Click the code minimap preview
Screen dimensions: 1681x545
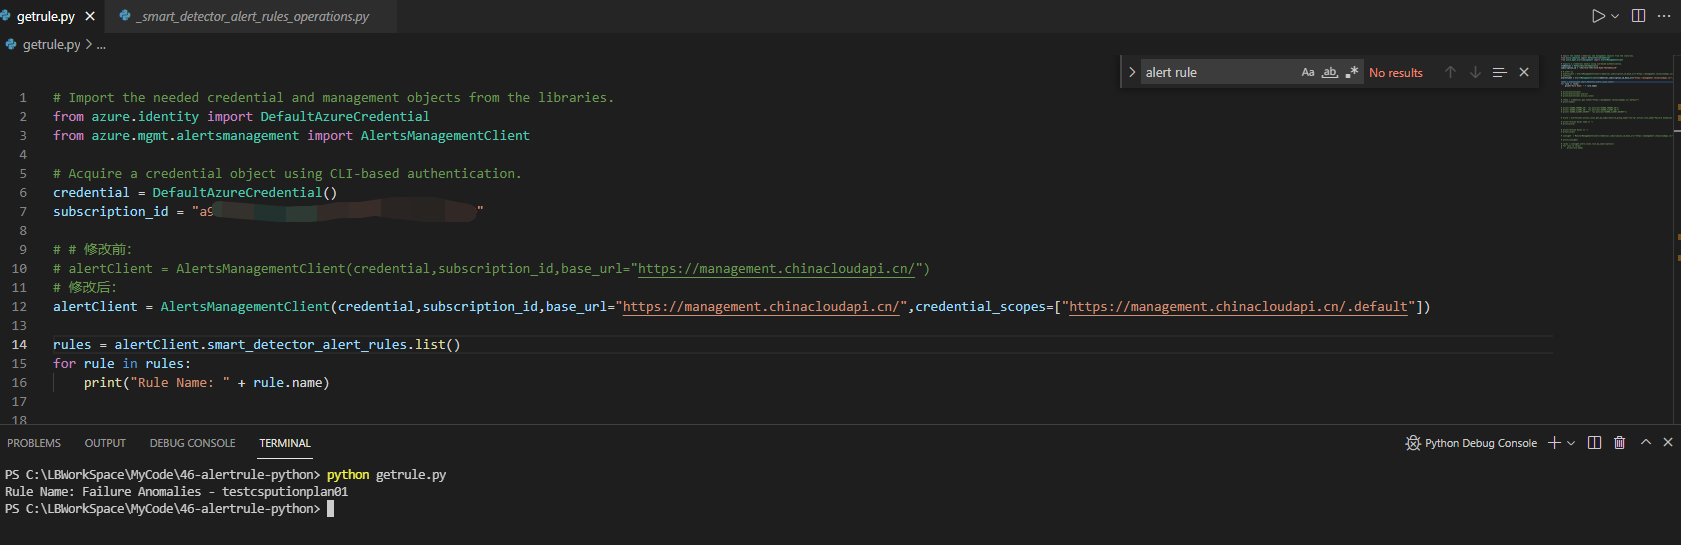(1615, 100)
